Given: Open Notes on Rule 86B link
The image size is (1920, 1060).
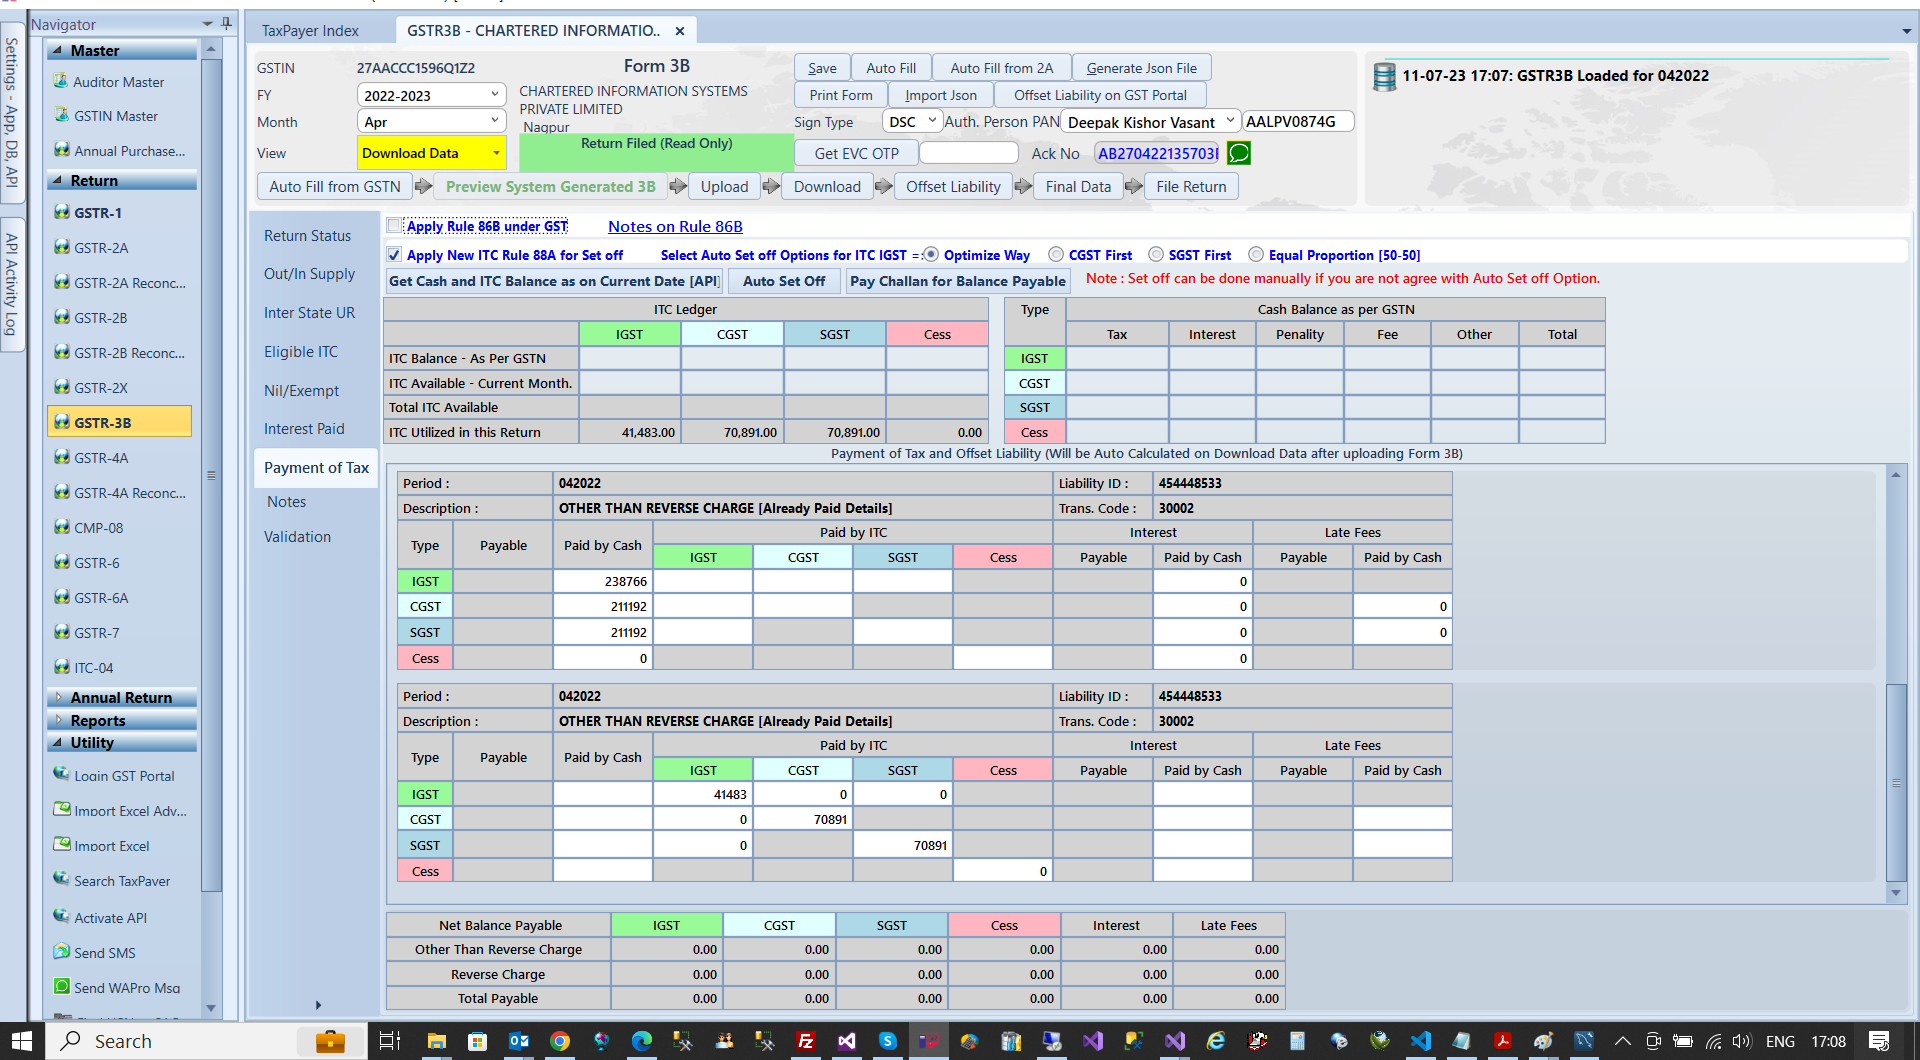Looking at the screenshot, I should click(x=674, y=226).
